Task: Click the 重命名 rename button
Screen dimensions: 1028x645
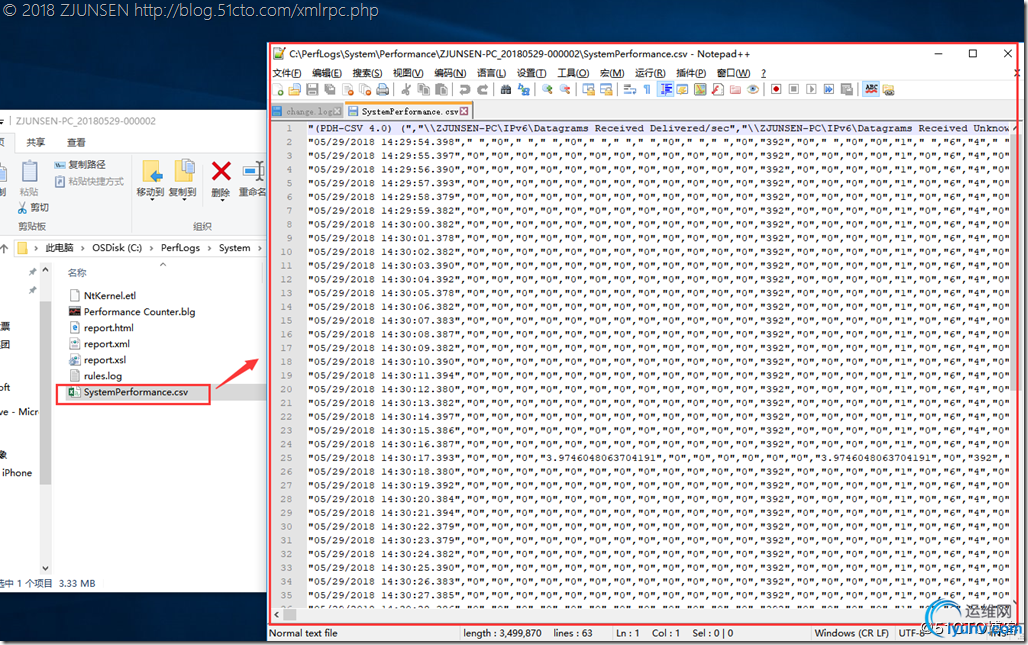Action: [x=252, y=178]
